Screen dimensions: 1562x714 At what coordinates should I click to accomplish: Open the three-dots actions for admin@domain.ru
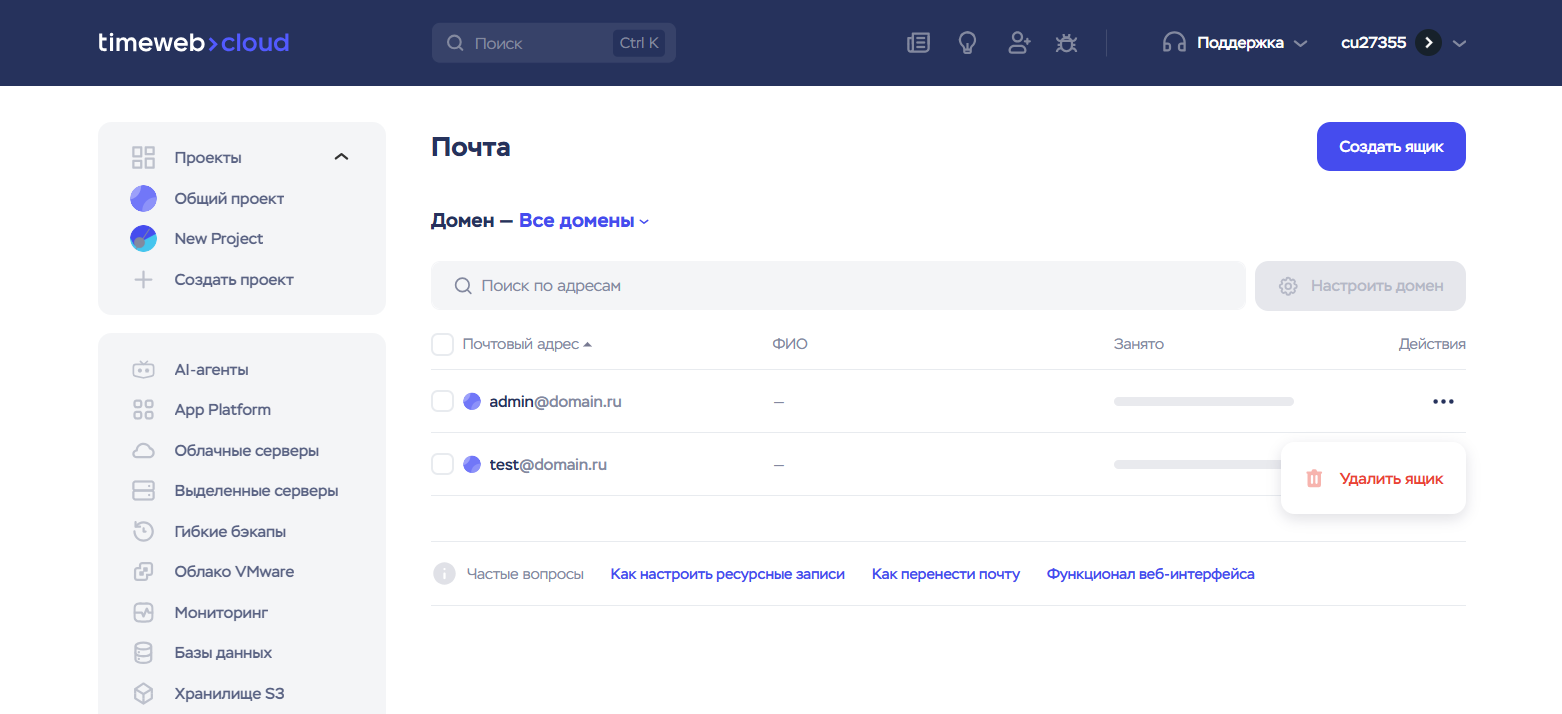click(x=1442, y=402)
